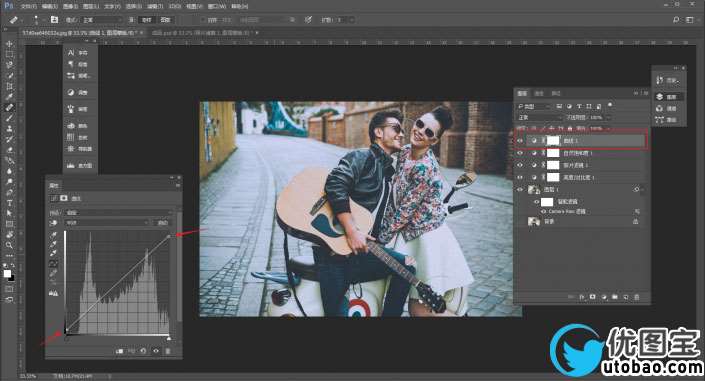Viewport: 705px width, 381px height.
Task: Delete layer using Layers panel trash icon
Action: click(637, 297)
